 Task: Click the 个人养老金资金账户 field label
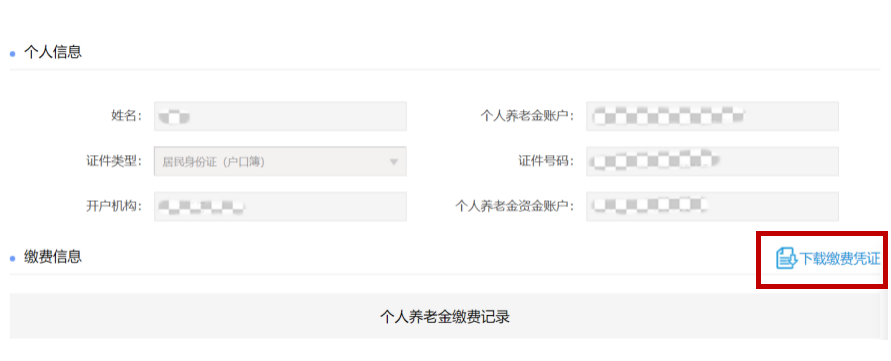pyautogui.click(x=515, y=206)
